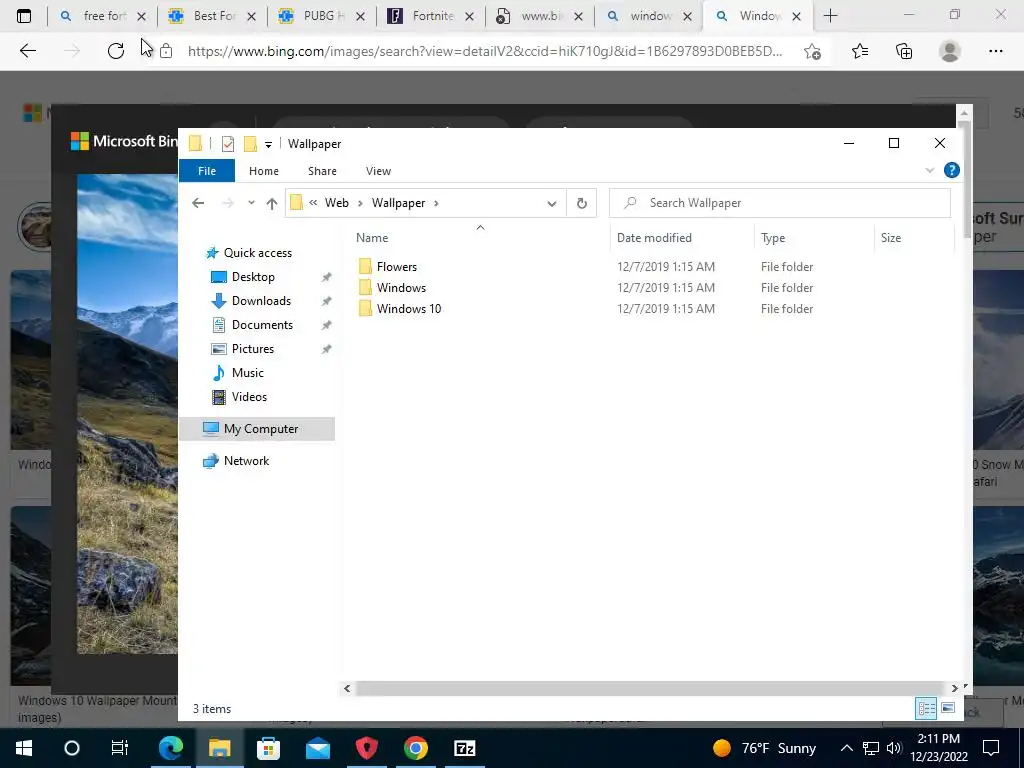Show hidden system tray icons

[846, 748]
